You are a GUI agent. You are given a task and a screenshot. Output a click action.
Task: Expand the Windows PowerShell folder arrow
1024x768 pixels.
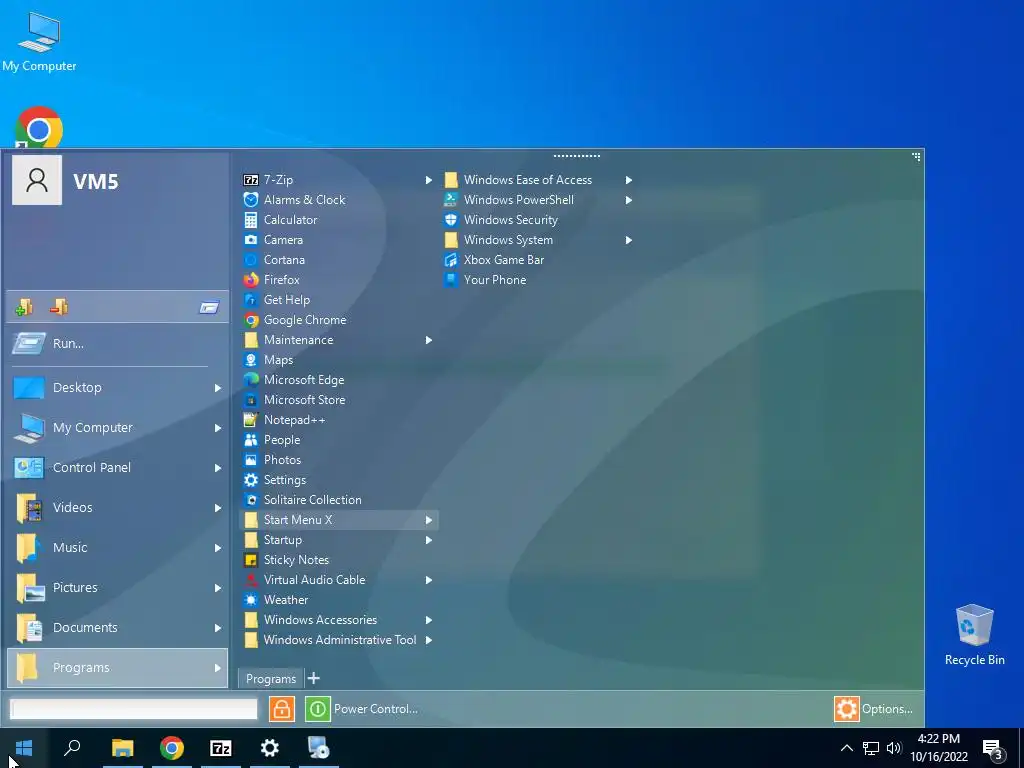coord(628,200)
